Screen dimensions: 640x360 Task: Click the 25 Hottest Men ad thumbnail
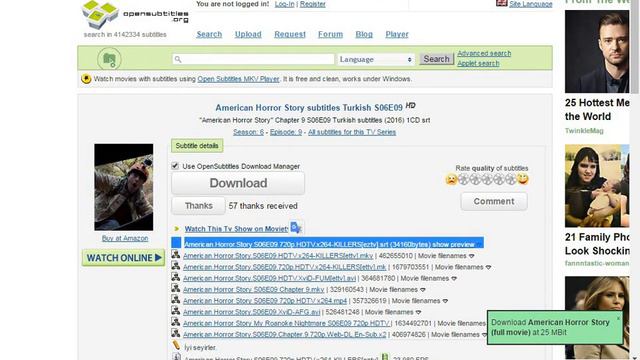597,51
